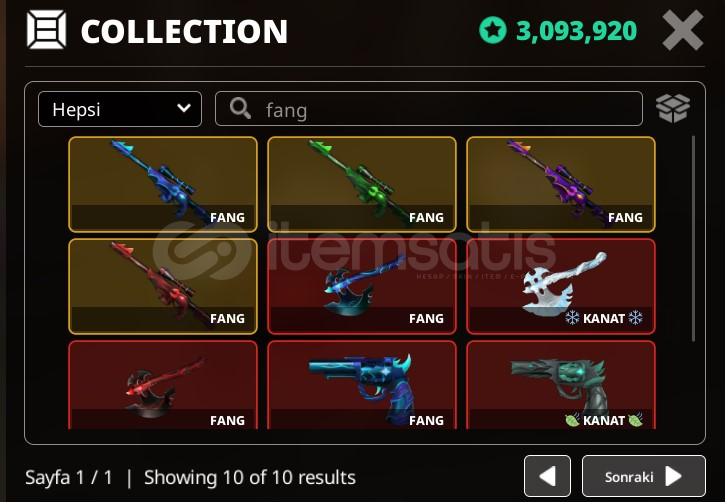Screen dimensions: 725x502
Task: Pick the blue Fang revolver
Action: [x=362, y=385]
